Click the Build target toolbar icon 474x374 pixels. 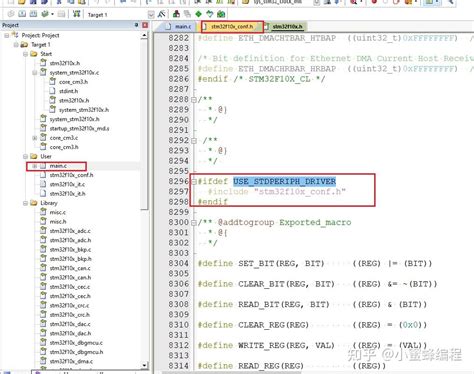[x=22, y=14]
